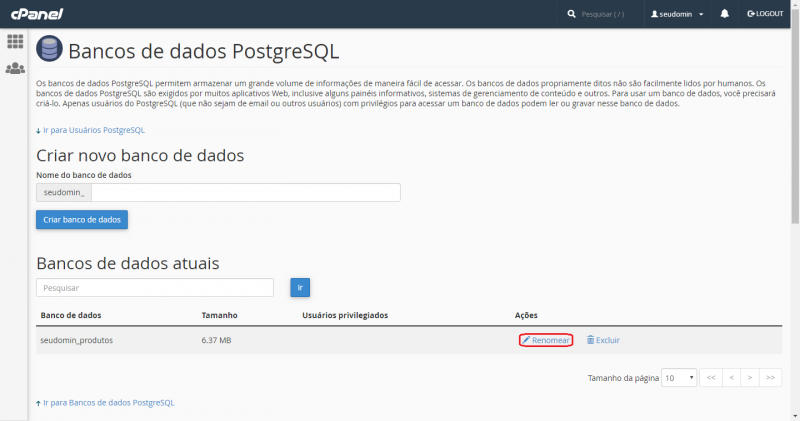Click the Pesquisar field under current databases

[x=155, y=288]
